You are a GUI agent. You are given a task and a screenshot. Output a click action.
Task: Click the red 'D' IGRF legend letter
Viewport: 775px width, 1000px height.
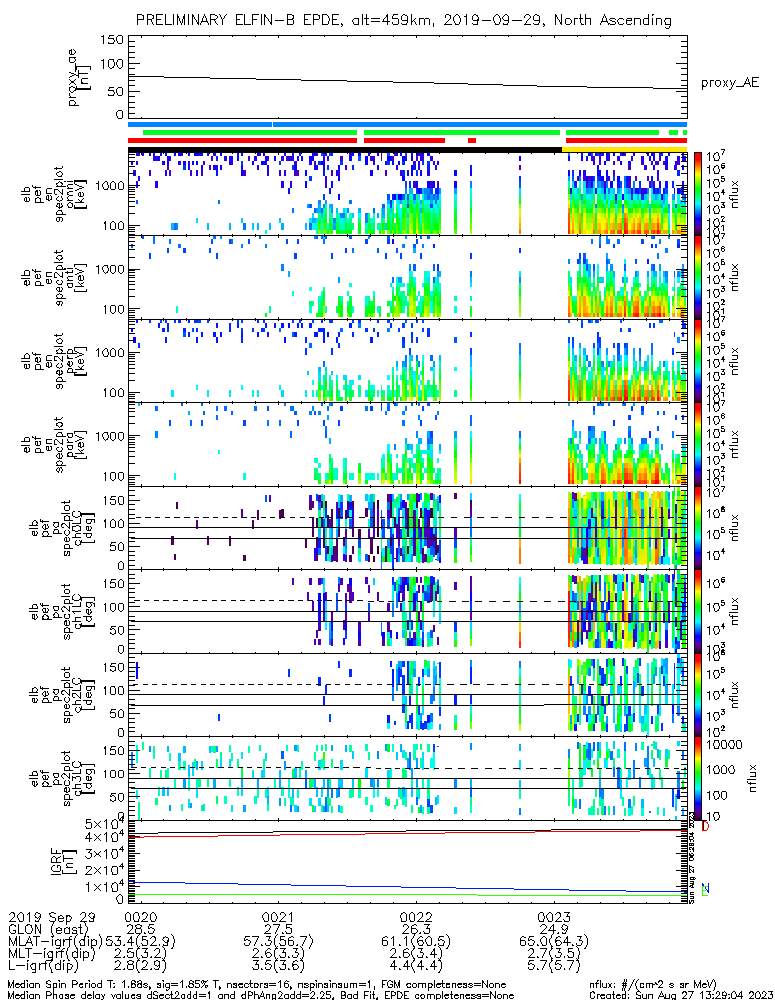[705, 827]
